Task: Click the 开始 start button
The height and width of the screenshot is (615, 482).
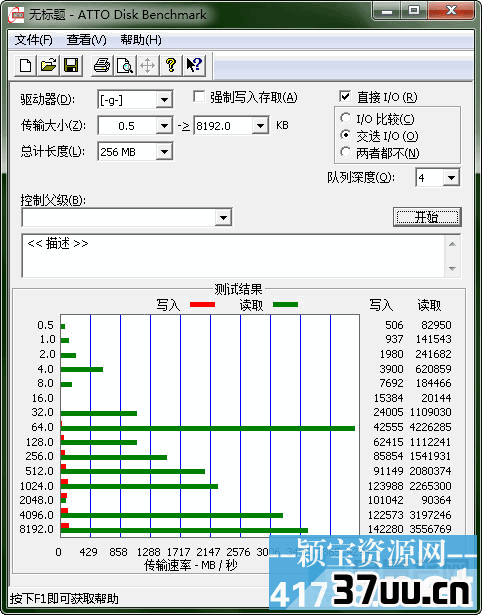Action: [427, 217]
